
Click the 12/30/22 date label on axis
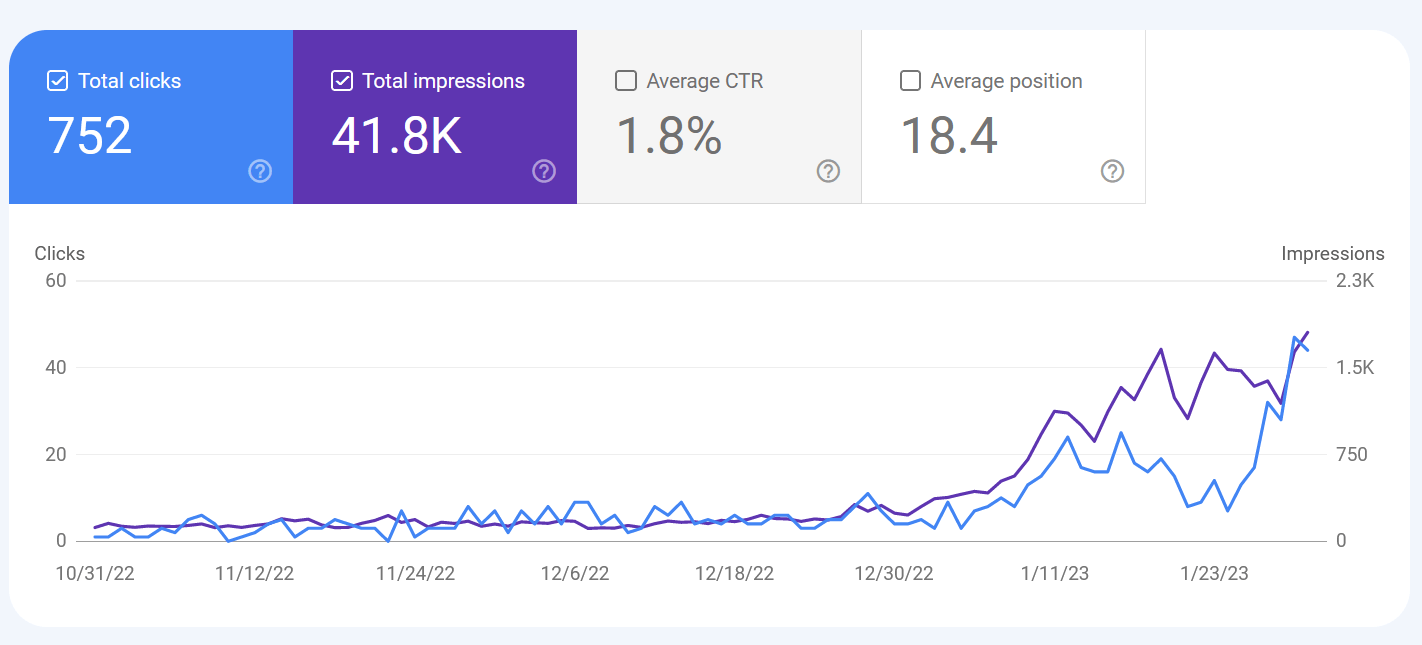point(894,574)
